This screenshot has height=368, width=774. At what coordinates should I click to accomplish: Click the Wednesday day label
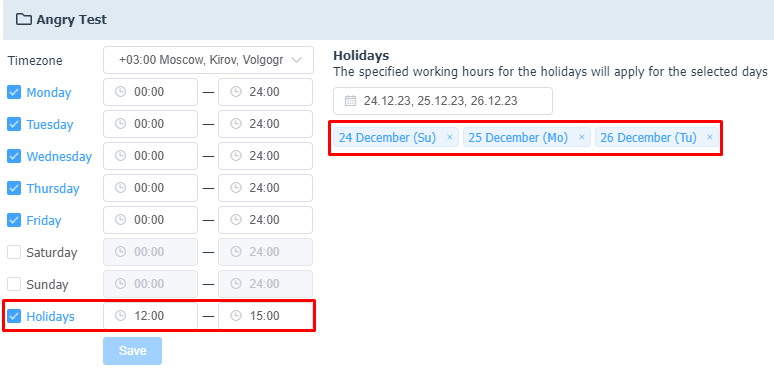(59, 156)
